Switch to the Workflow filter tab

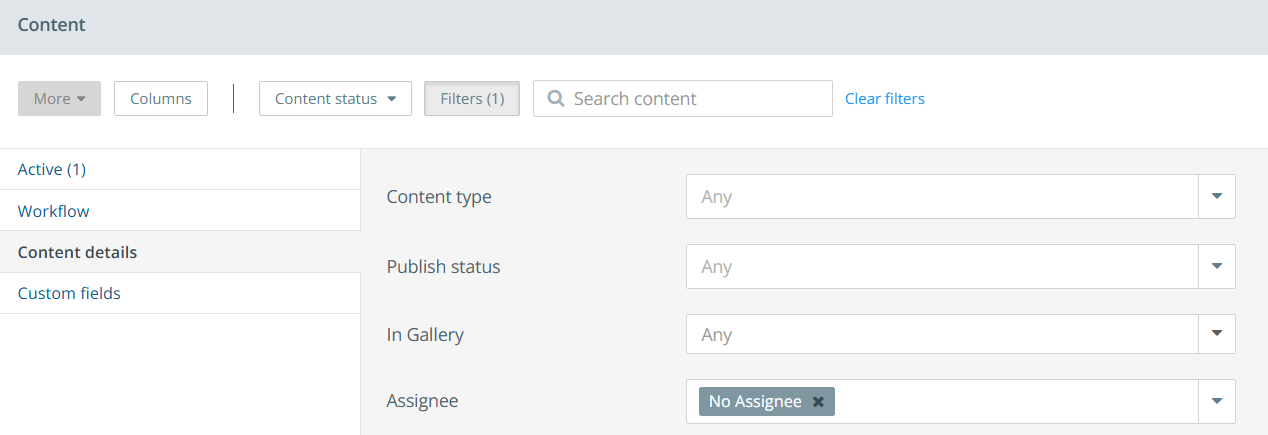coord(54,212)
